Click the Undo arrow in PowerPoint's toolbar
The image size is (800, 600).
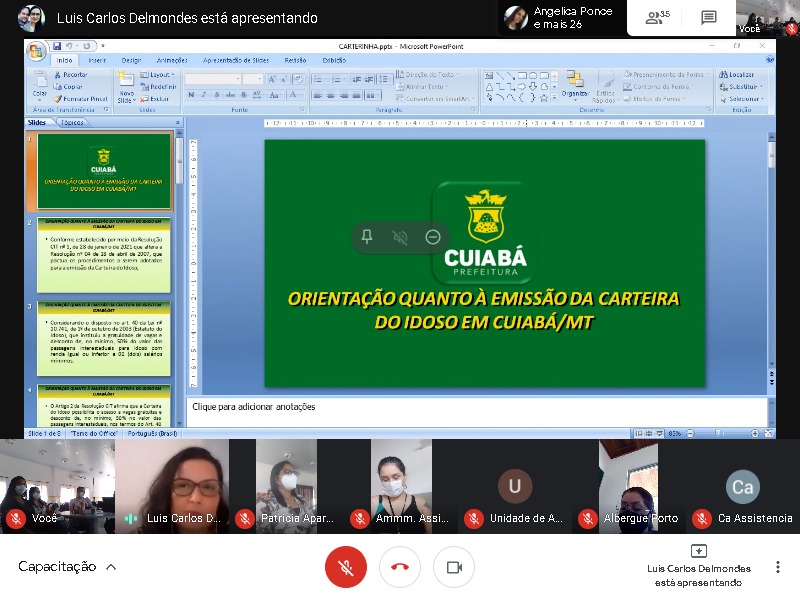69,46
